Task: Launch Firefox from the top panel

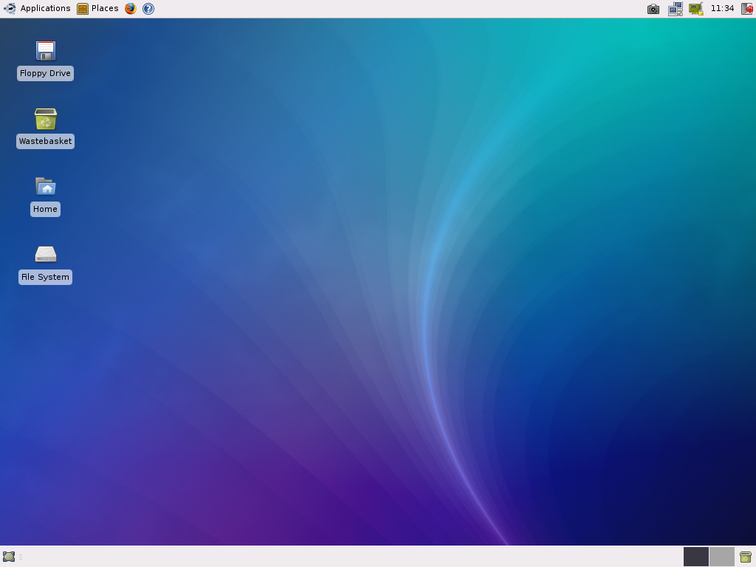Action: click(130, 9)
